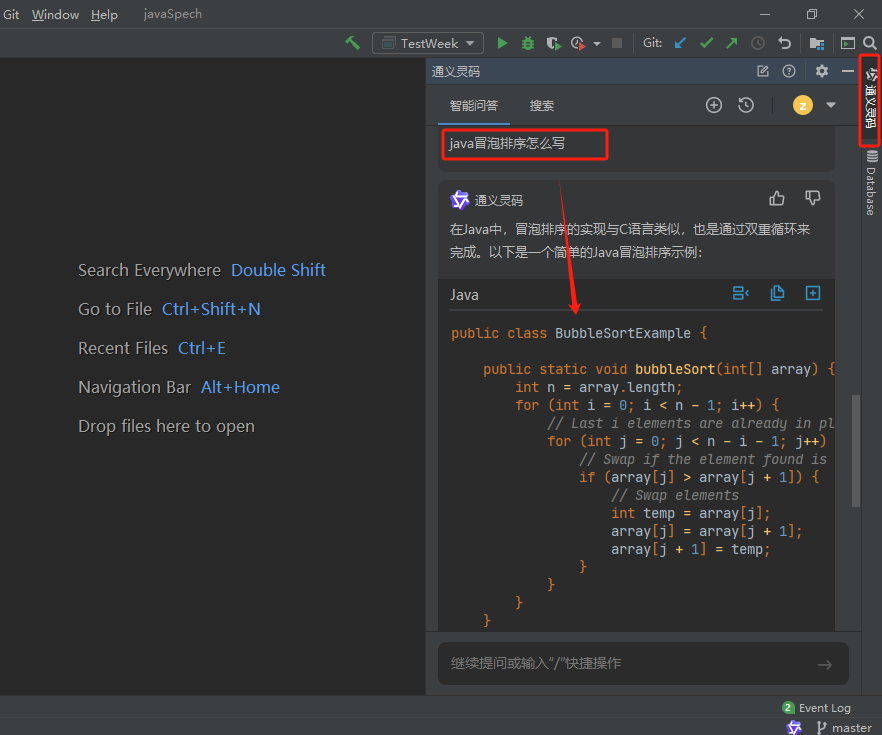Click the thumbs down icon on answer
The width and height of the screenshot is (882, 735).
813,198
